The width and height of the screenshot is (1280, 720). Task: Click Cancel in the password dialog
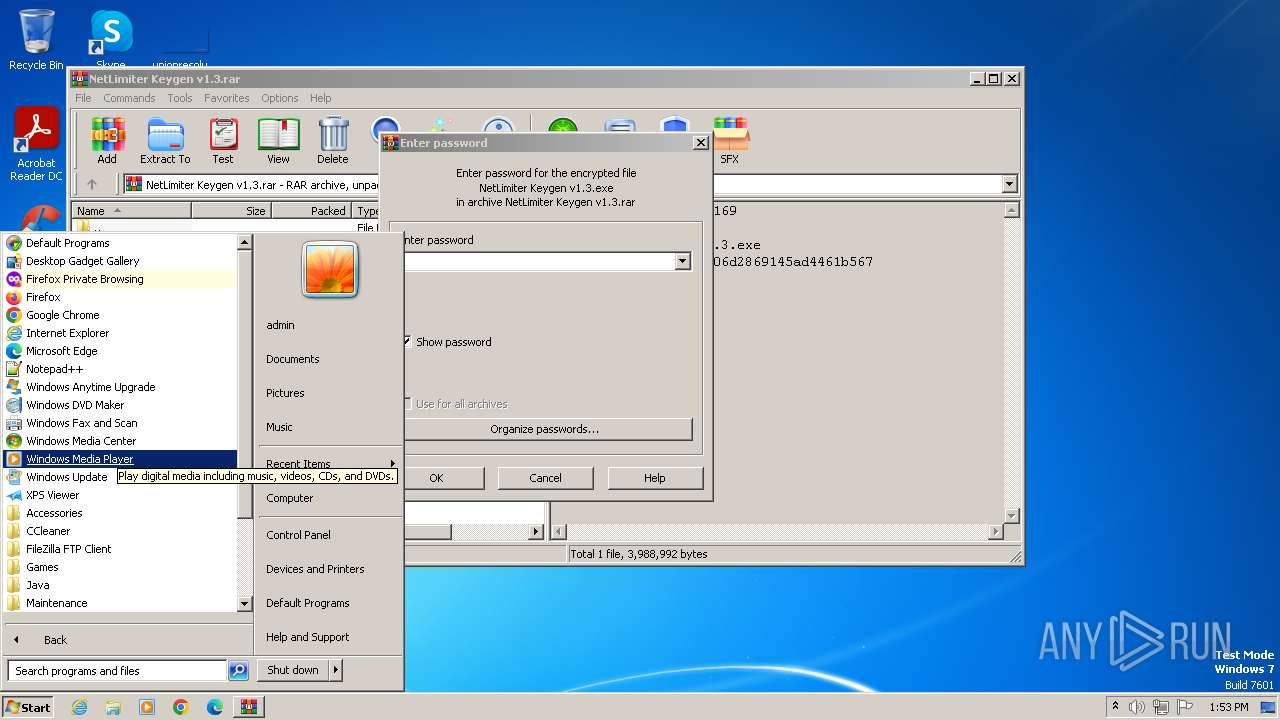pos(545,478)
